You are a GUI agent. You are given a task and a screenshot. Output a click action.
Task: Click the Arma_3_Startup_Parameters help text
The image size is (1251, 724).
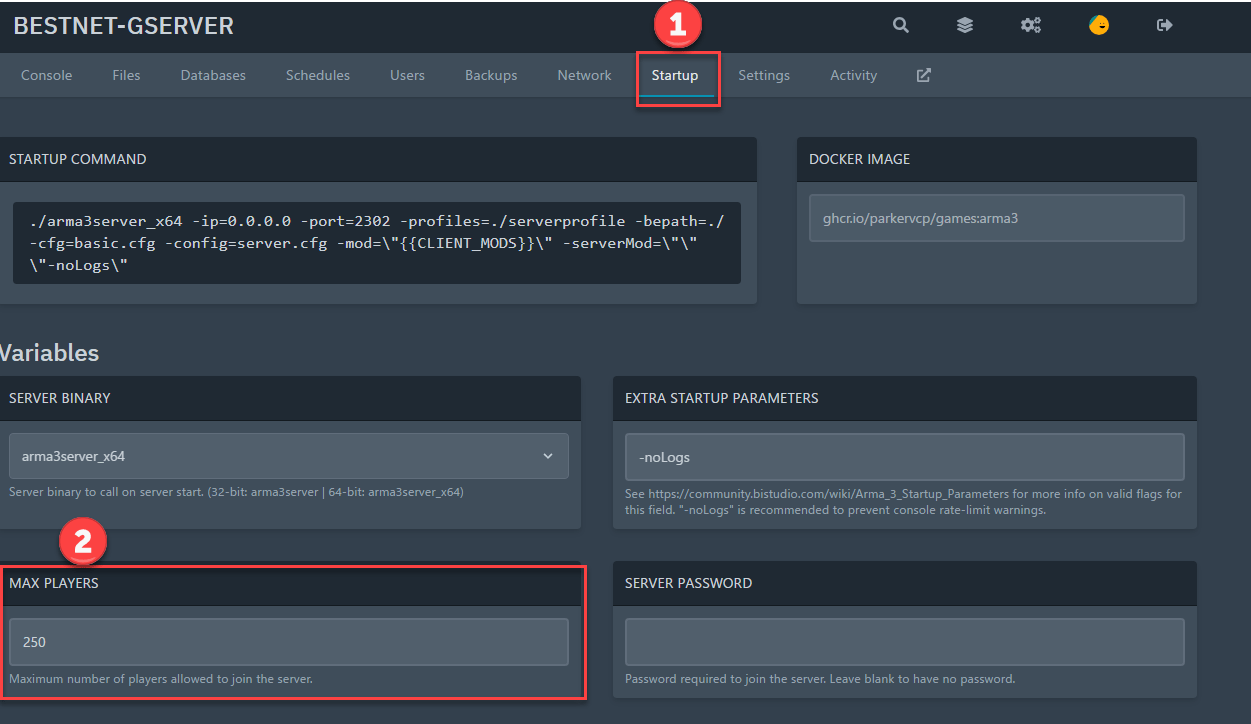coord(903,502)
